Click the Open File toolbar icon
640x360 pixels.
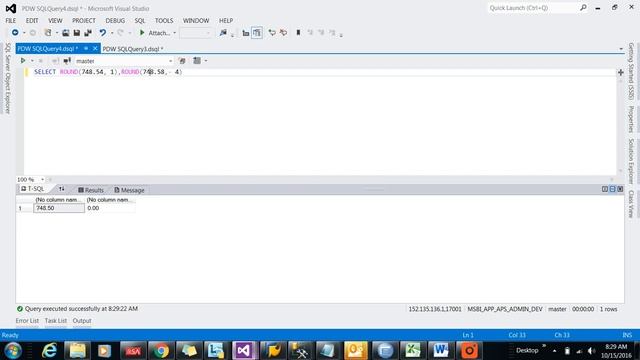(65, 33)
